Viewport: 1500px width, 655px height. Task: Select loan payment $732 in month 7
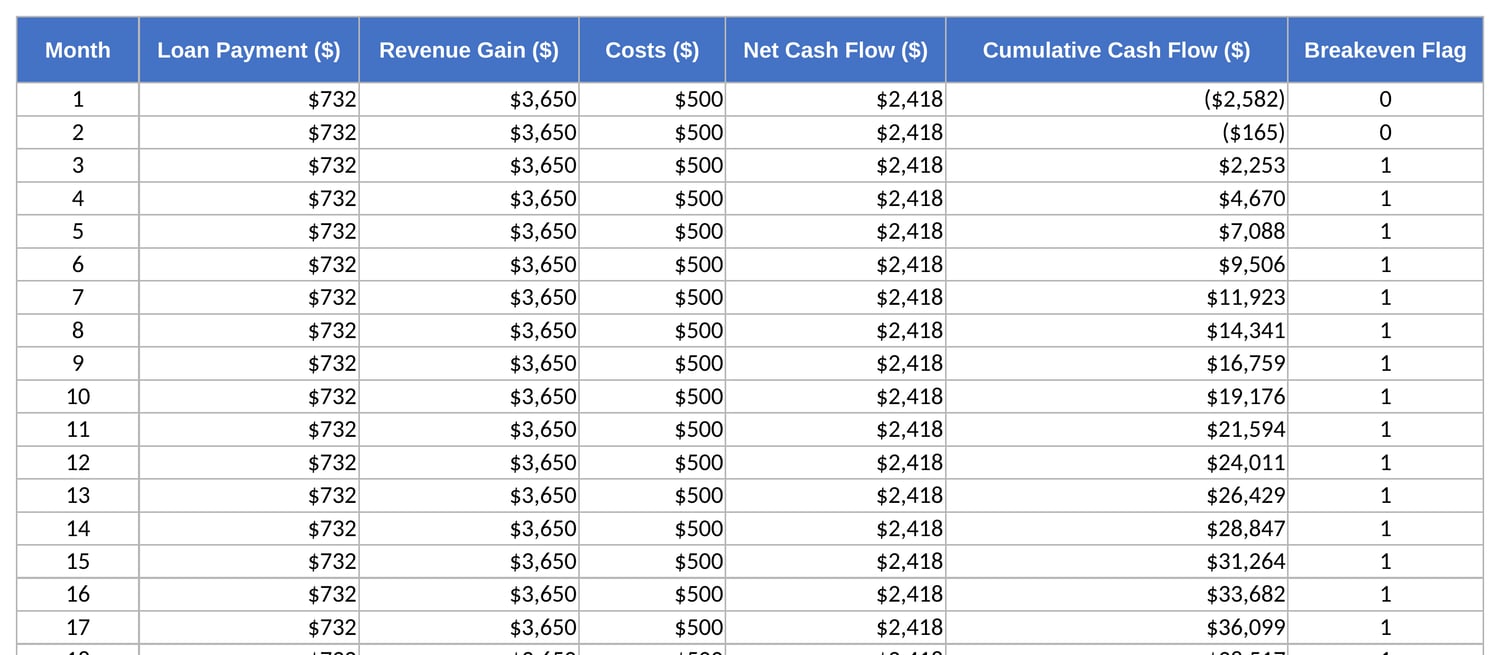tap(249, 297)
